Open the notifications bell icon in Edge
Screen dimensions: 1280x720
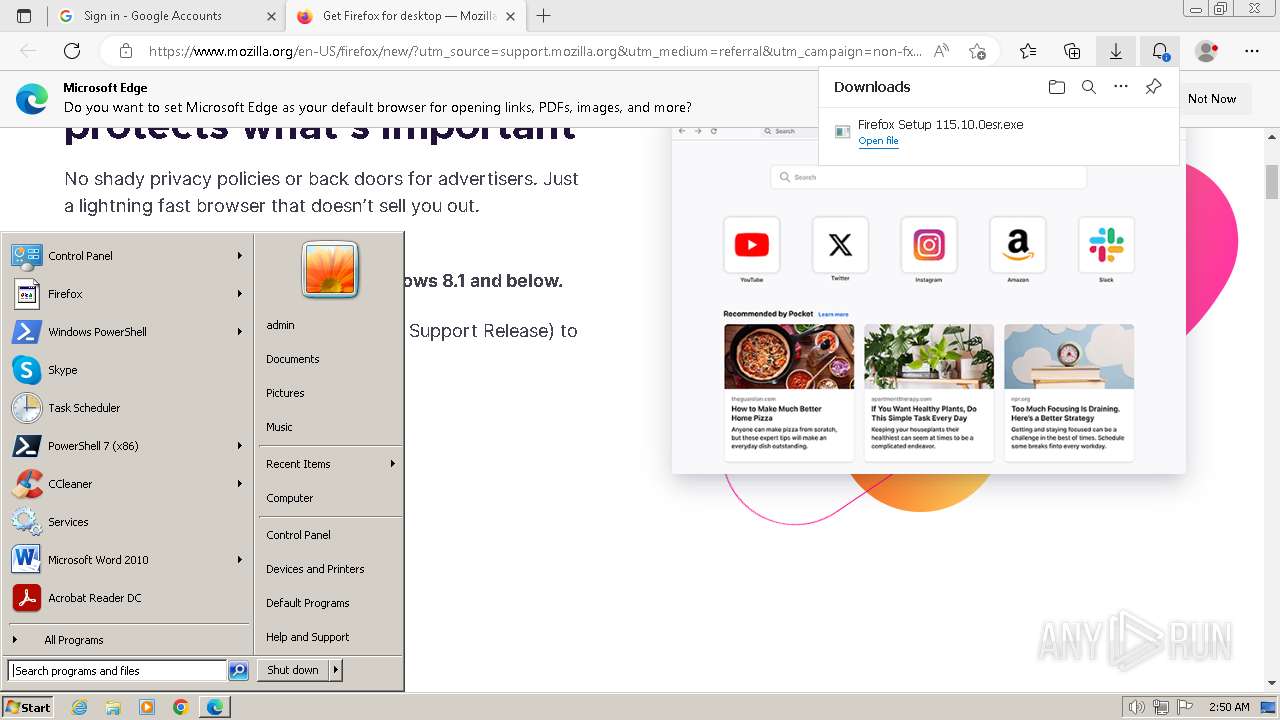pos(1160,51)
